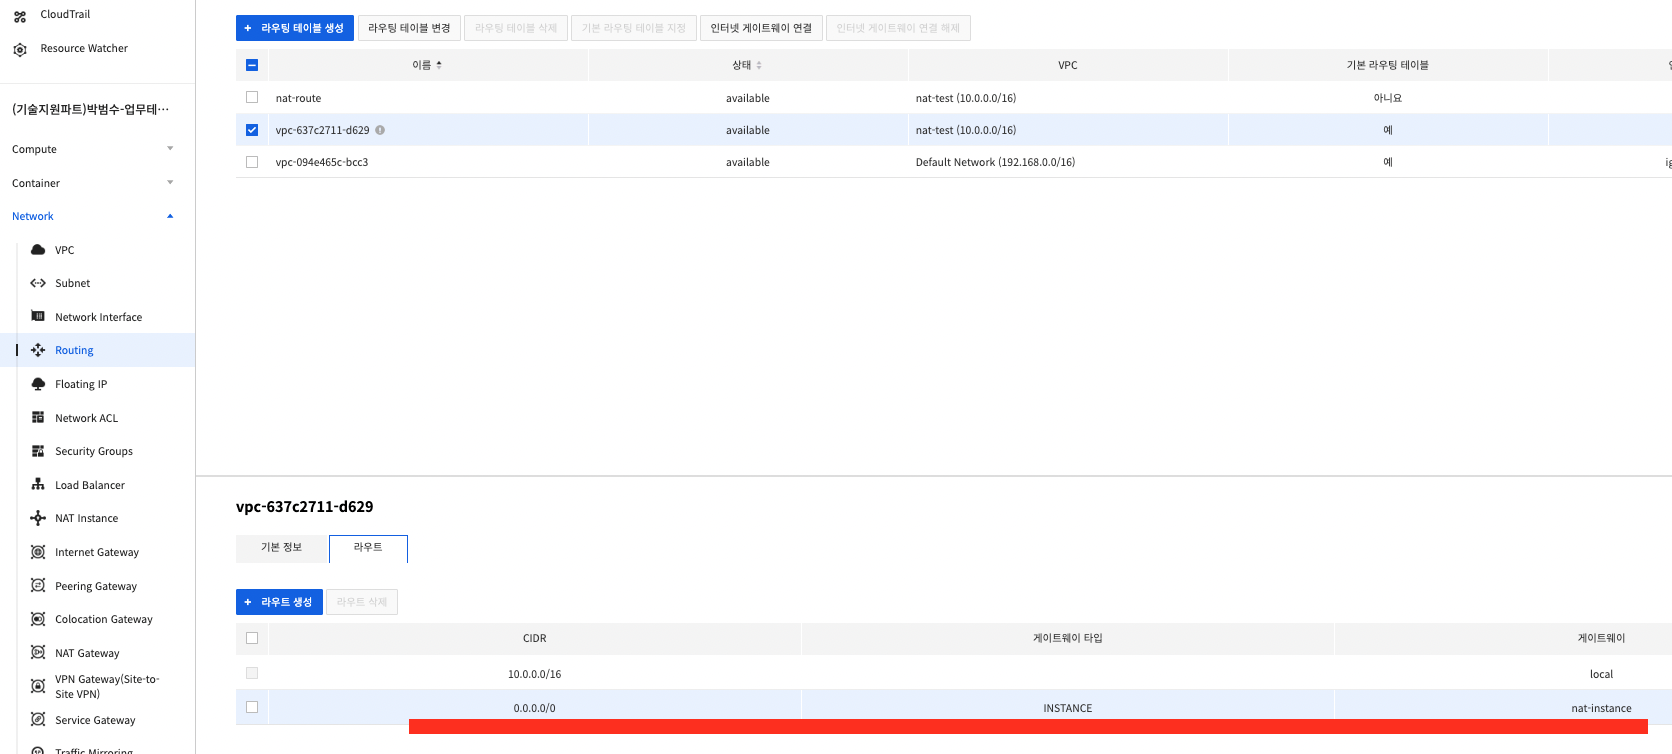The height and width of the screenshot is (754, 1672).
Task: Click the nat-instance gateway cell
Action: (x=1601, y=708)
